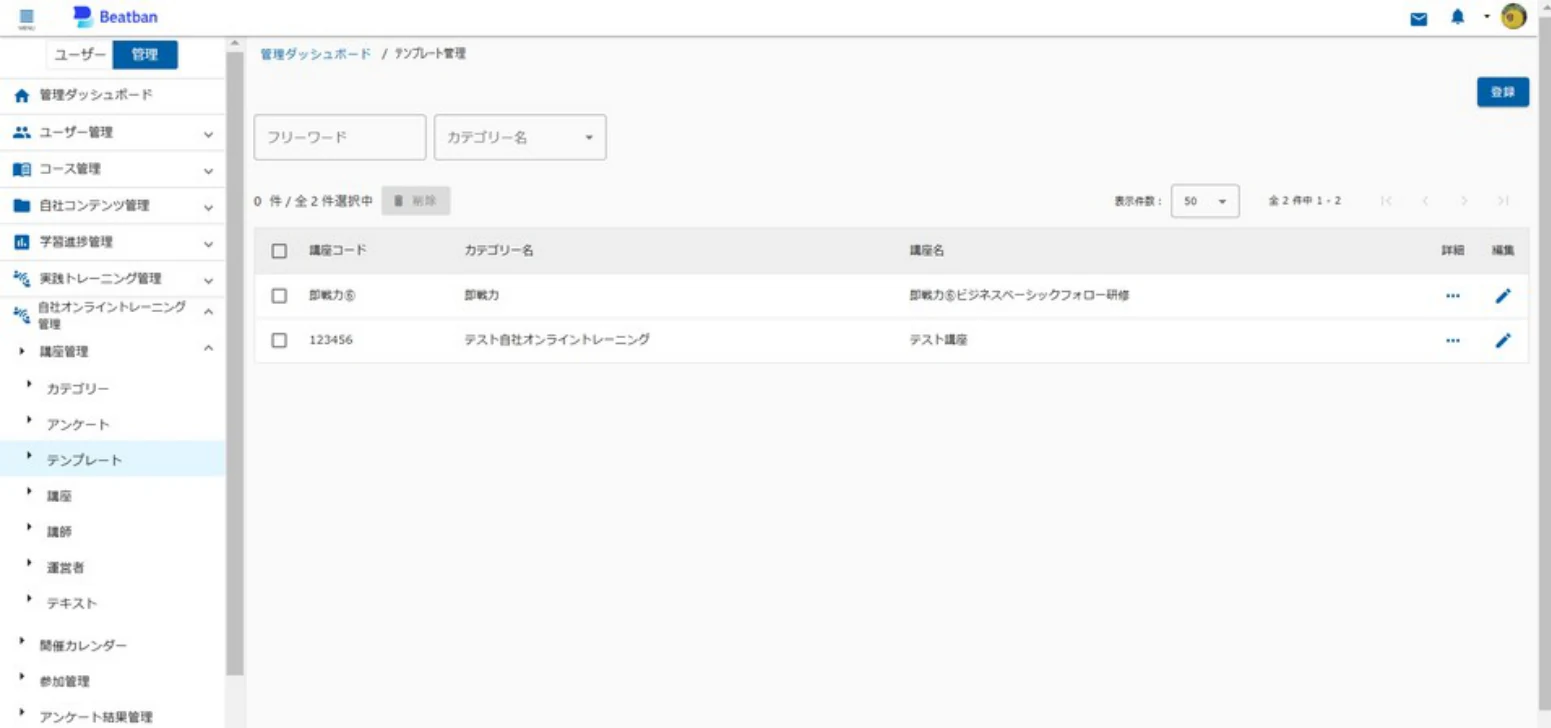This screenshot has height=728, width=1551.
Task: Expand the ユーザー管理 chevron
Action: [208, 133]
